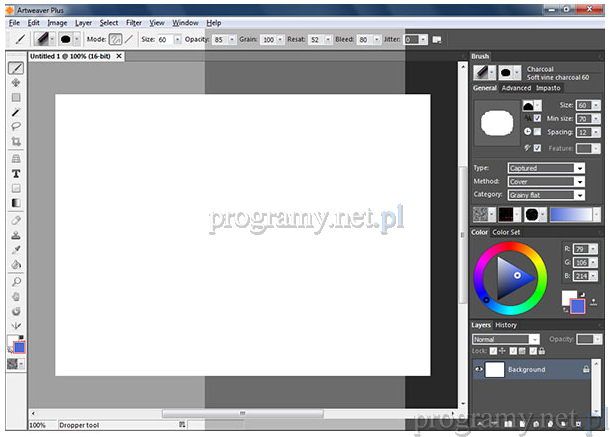Enable the Spacing checkbox

pos(537,132)
